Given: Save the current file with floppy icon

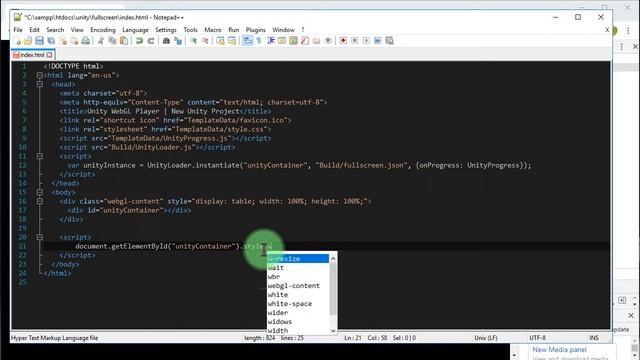Looking at the screenshot, I should tap(39, 40).
